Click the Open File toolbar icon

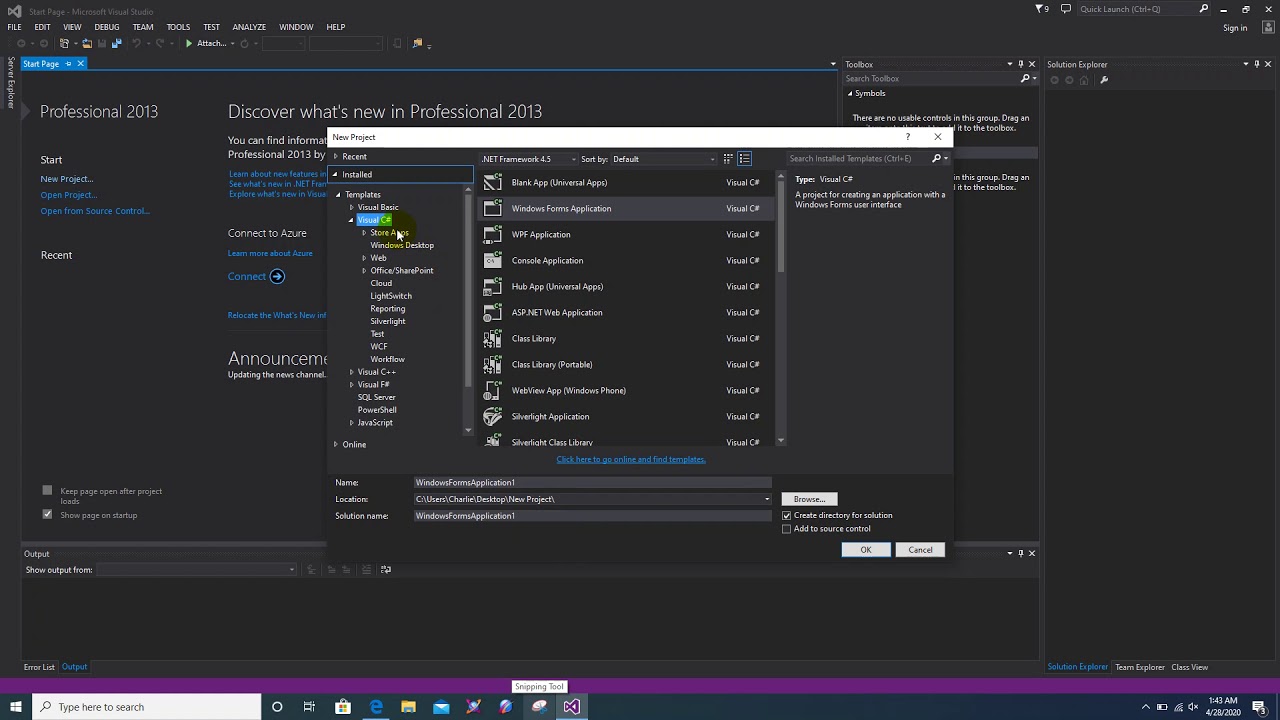87,44
